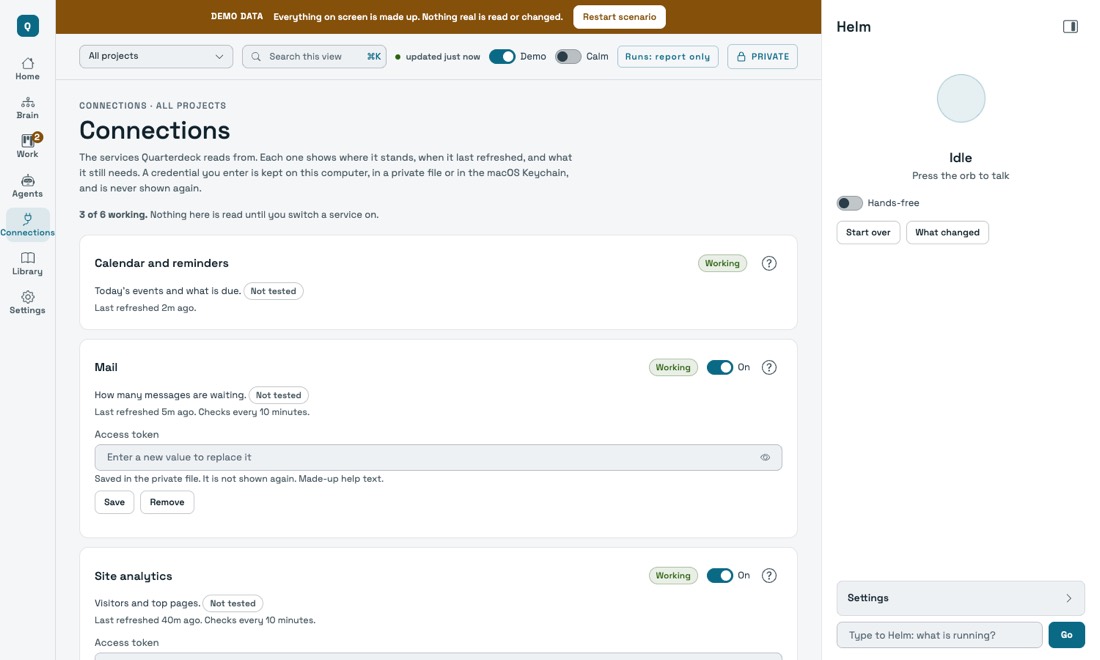Focus the Search this view field
The width and height of the screenshot is (1100, 660).
coord(314,57)
